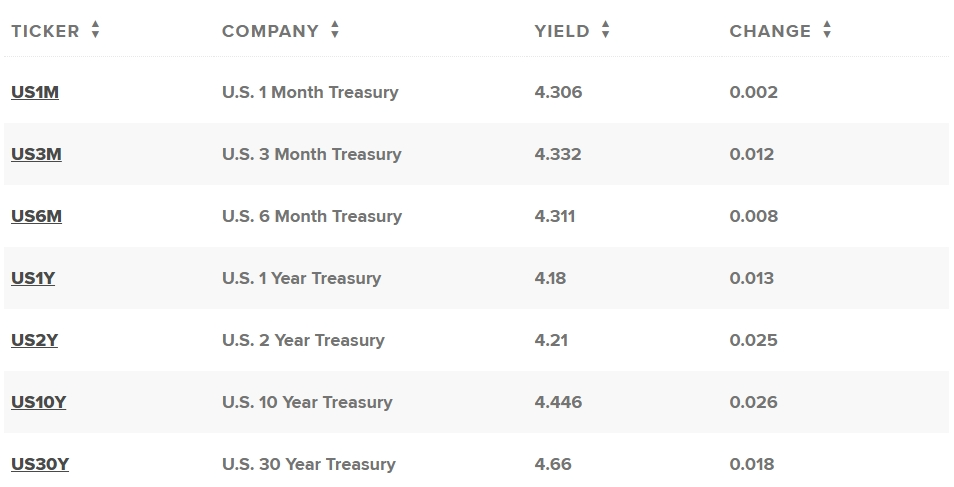The width and height of the screenshot is (954, 487).
Task: Sort table by Change column arrows
Action: click(x=826, y=29)
